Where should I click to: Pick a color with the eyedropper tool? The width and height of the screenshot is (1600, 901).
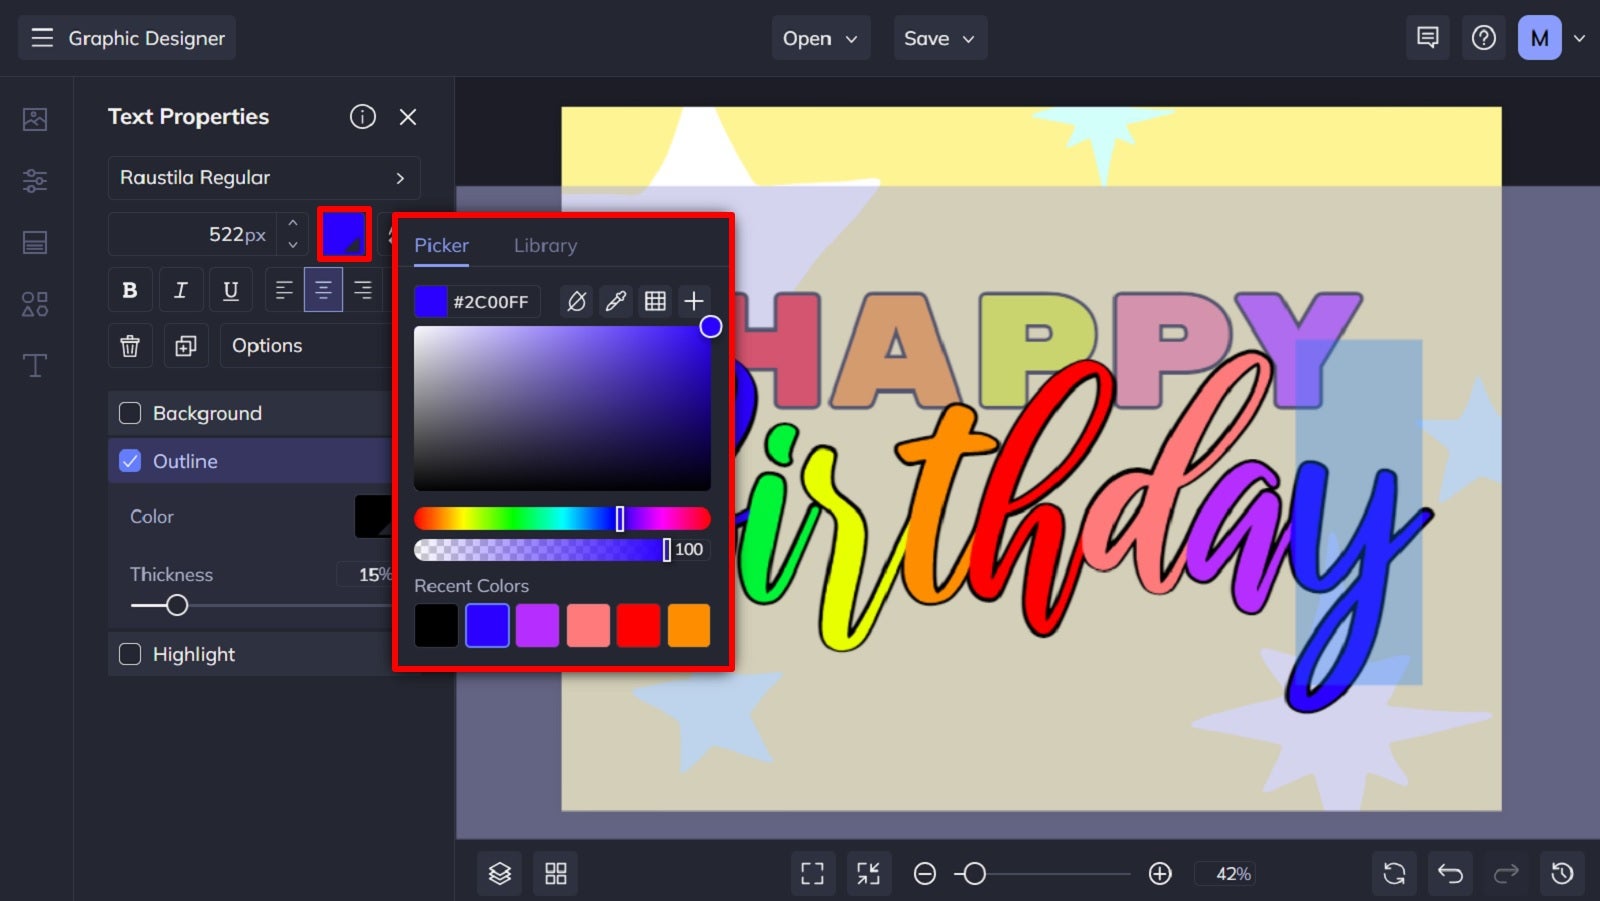[x=616, y=301]
